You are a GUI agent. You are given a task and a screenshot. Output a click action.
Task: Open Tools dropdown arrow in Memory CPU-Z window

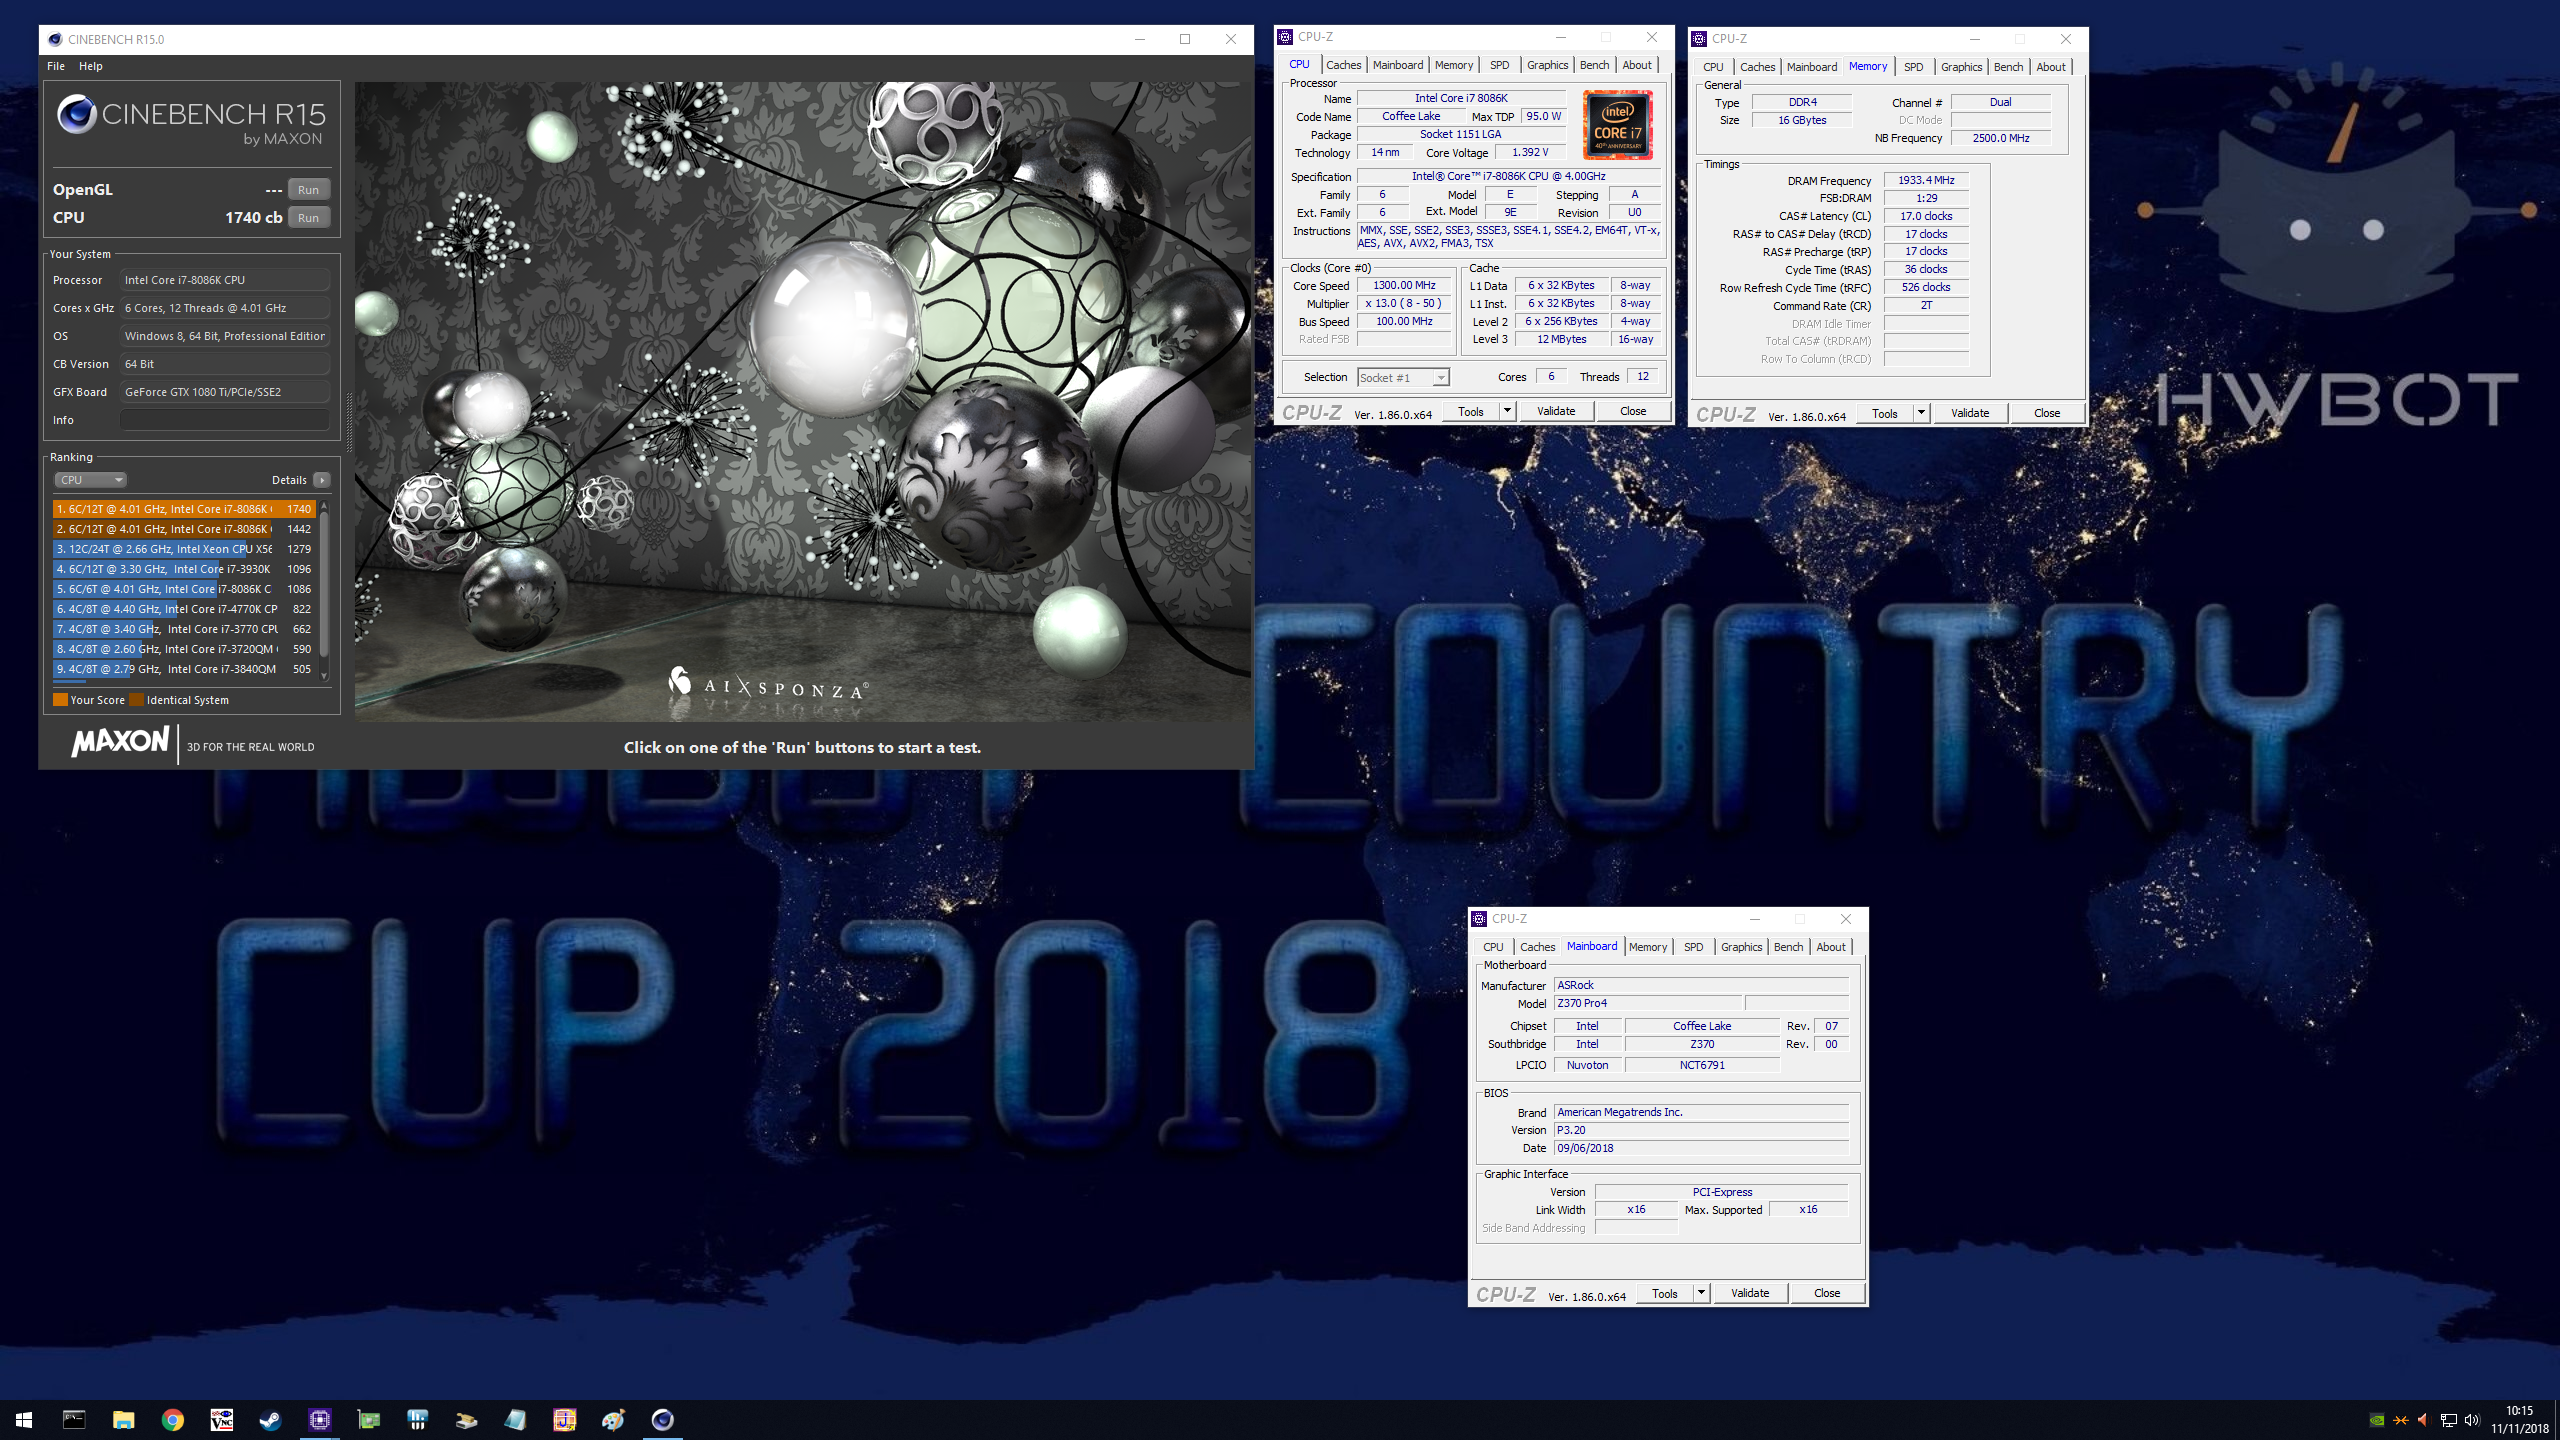tap(1921, 413)
